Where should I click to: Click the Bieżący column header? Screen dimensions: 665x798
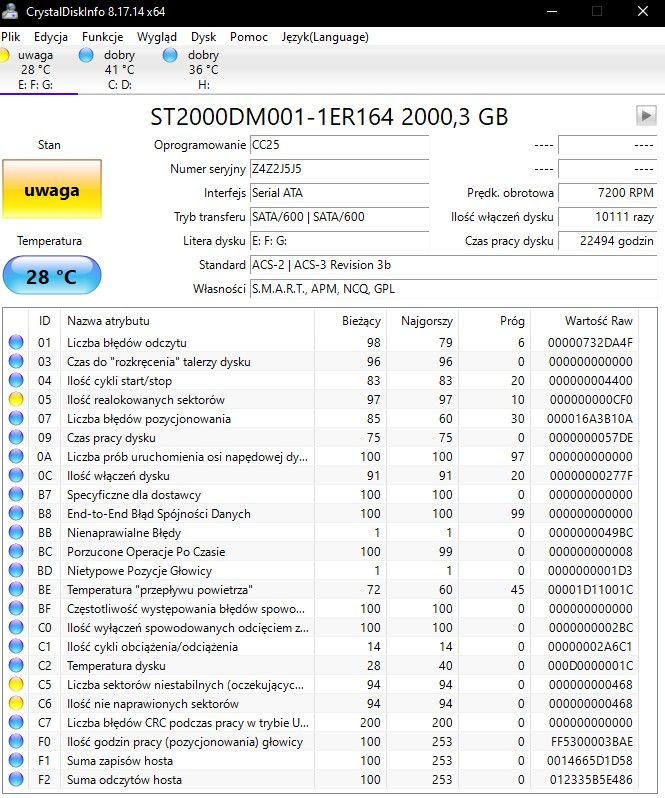point(351,321)
